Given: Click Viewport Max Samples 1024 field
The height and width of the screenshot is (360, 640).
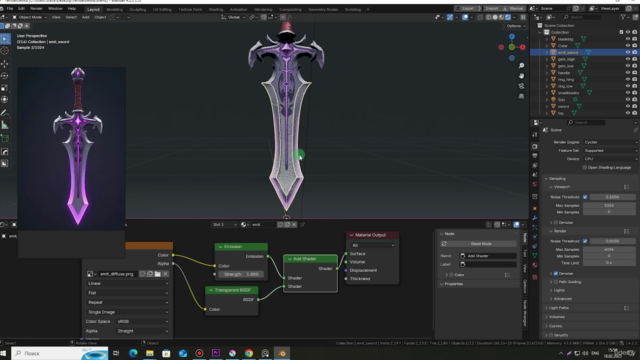Looking at the screenshot, I should click(609, 205).
